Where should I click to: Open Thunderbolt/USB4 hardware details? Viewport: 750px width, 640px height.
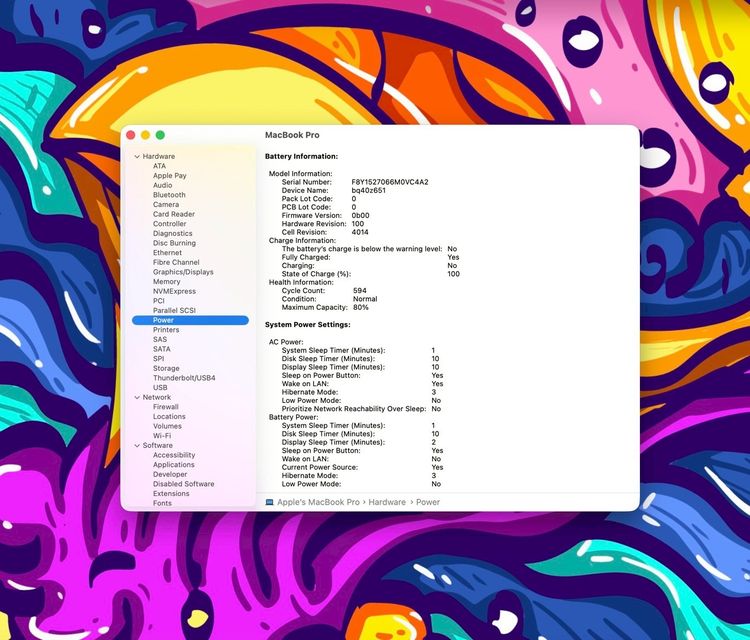[184, 378]
